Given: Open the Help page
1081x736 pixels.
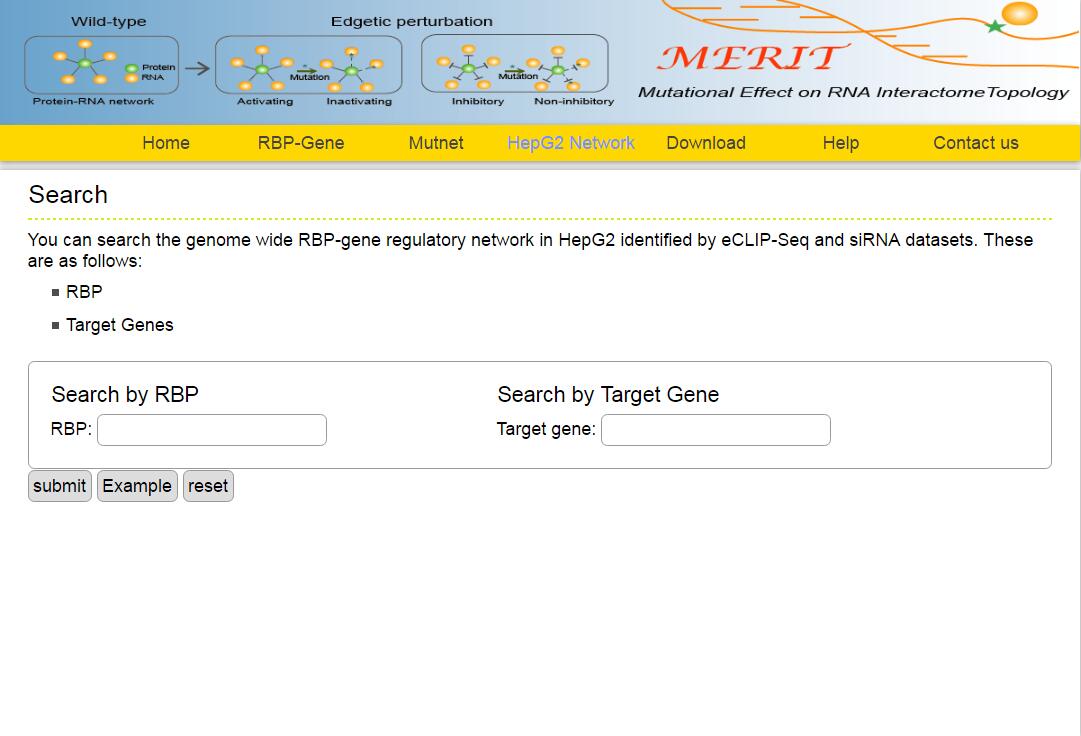Looking at the screenshot, I should coord(841,143).
